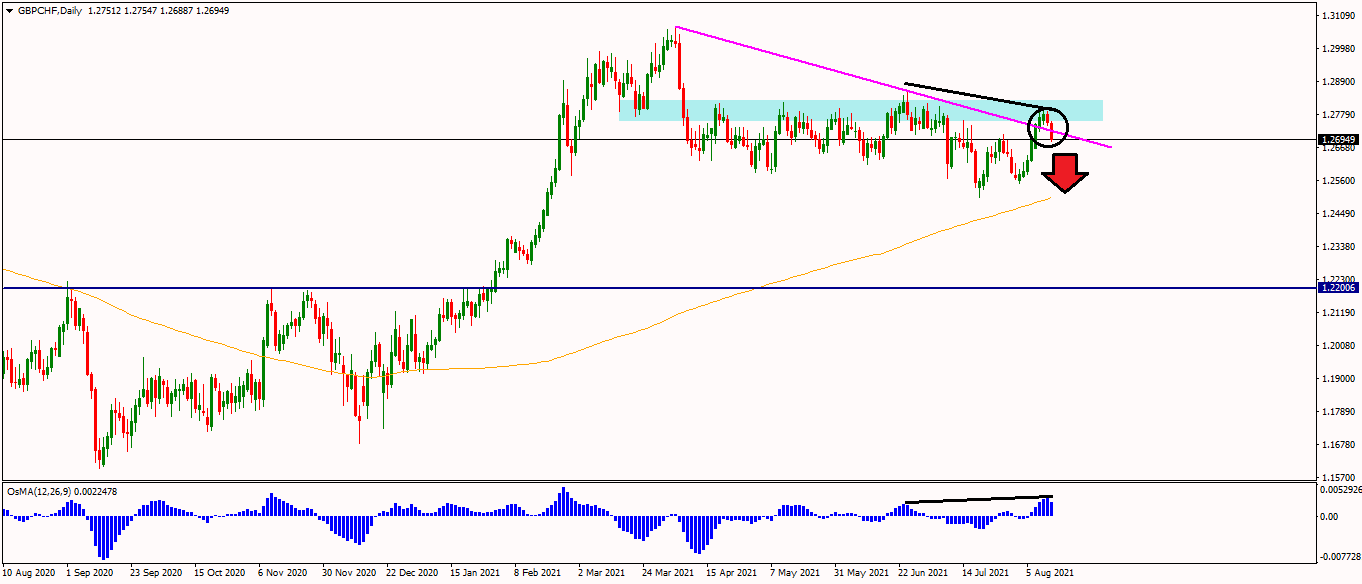The image size is (1362, 584).
Task: Click the chart shift triangle marker at top-left
Action: click(x=9, y=10)
